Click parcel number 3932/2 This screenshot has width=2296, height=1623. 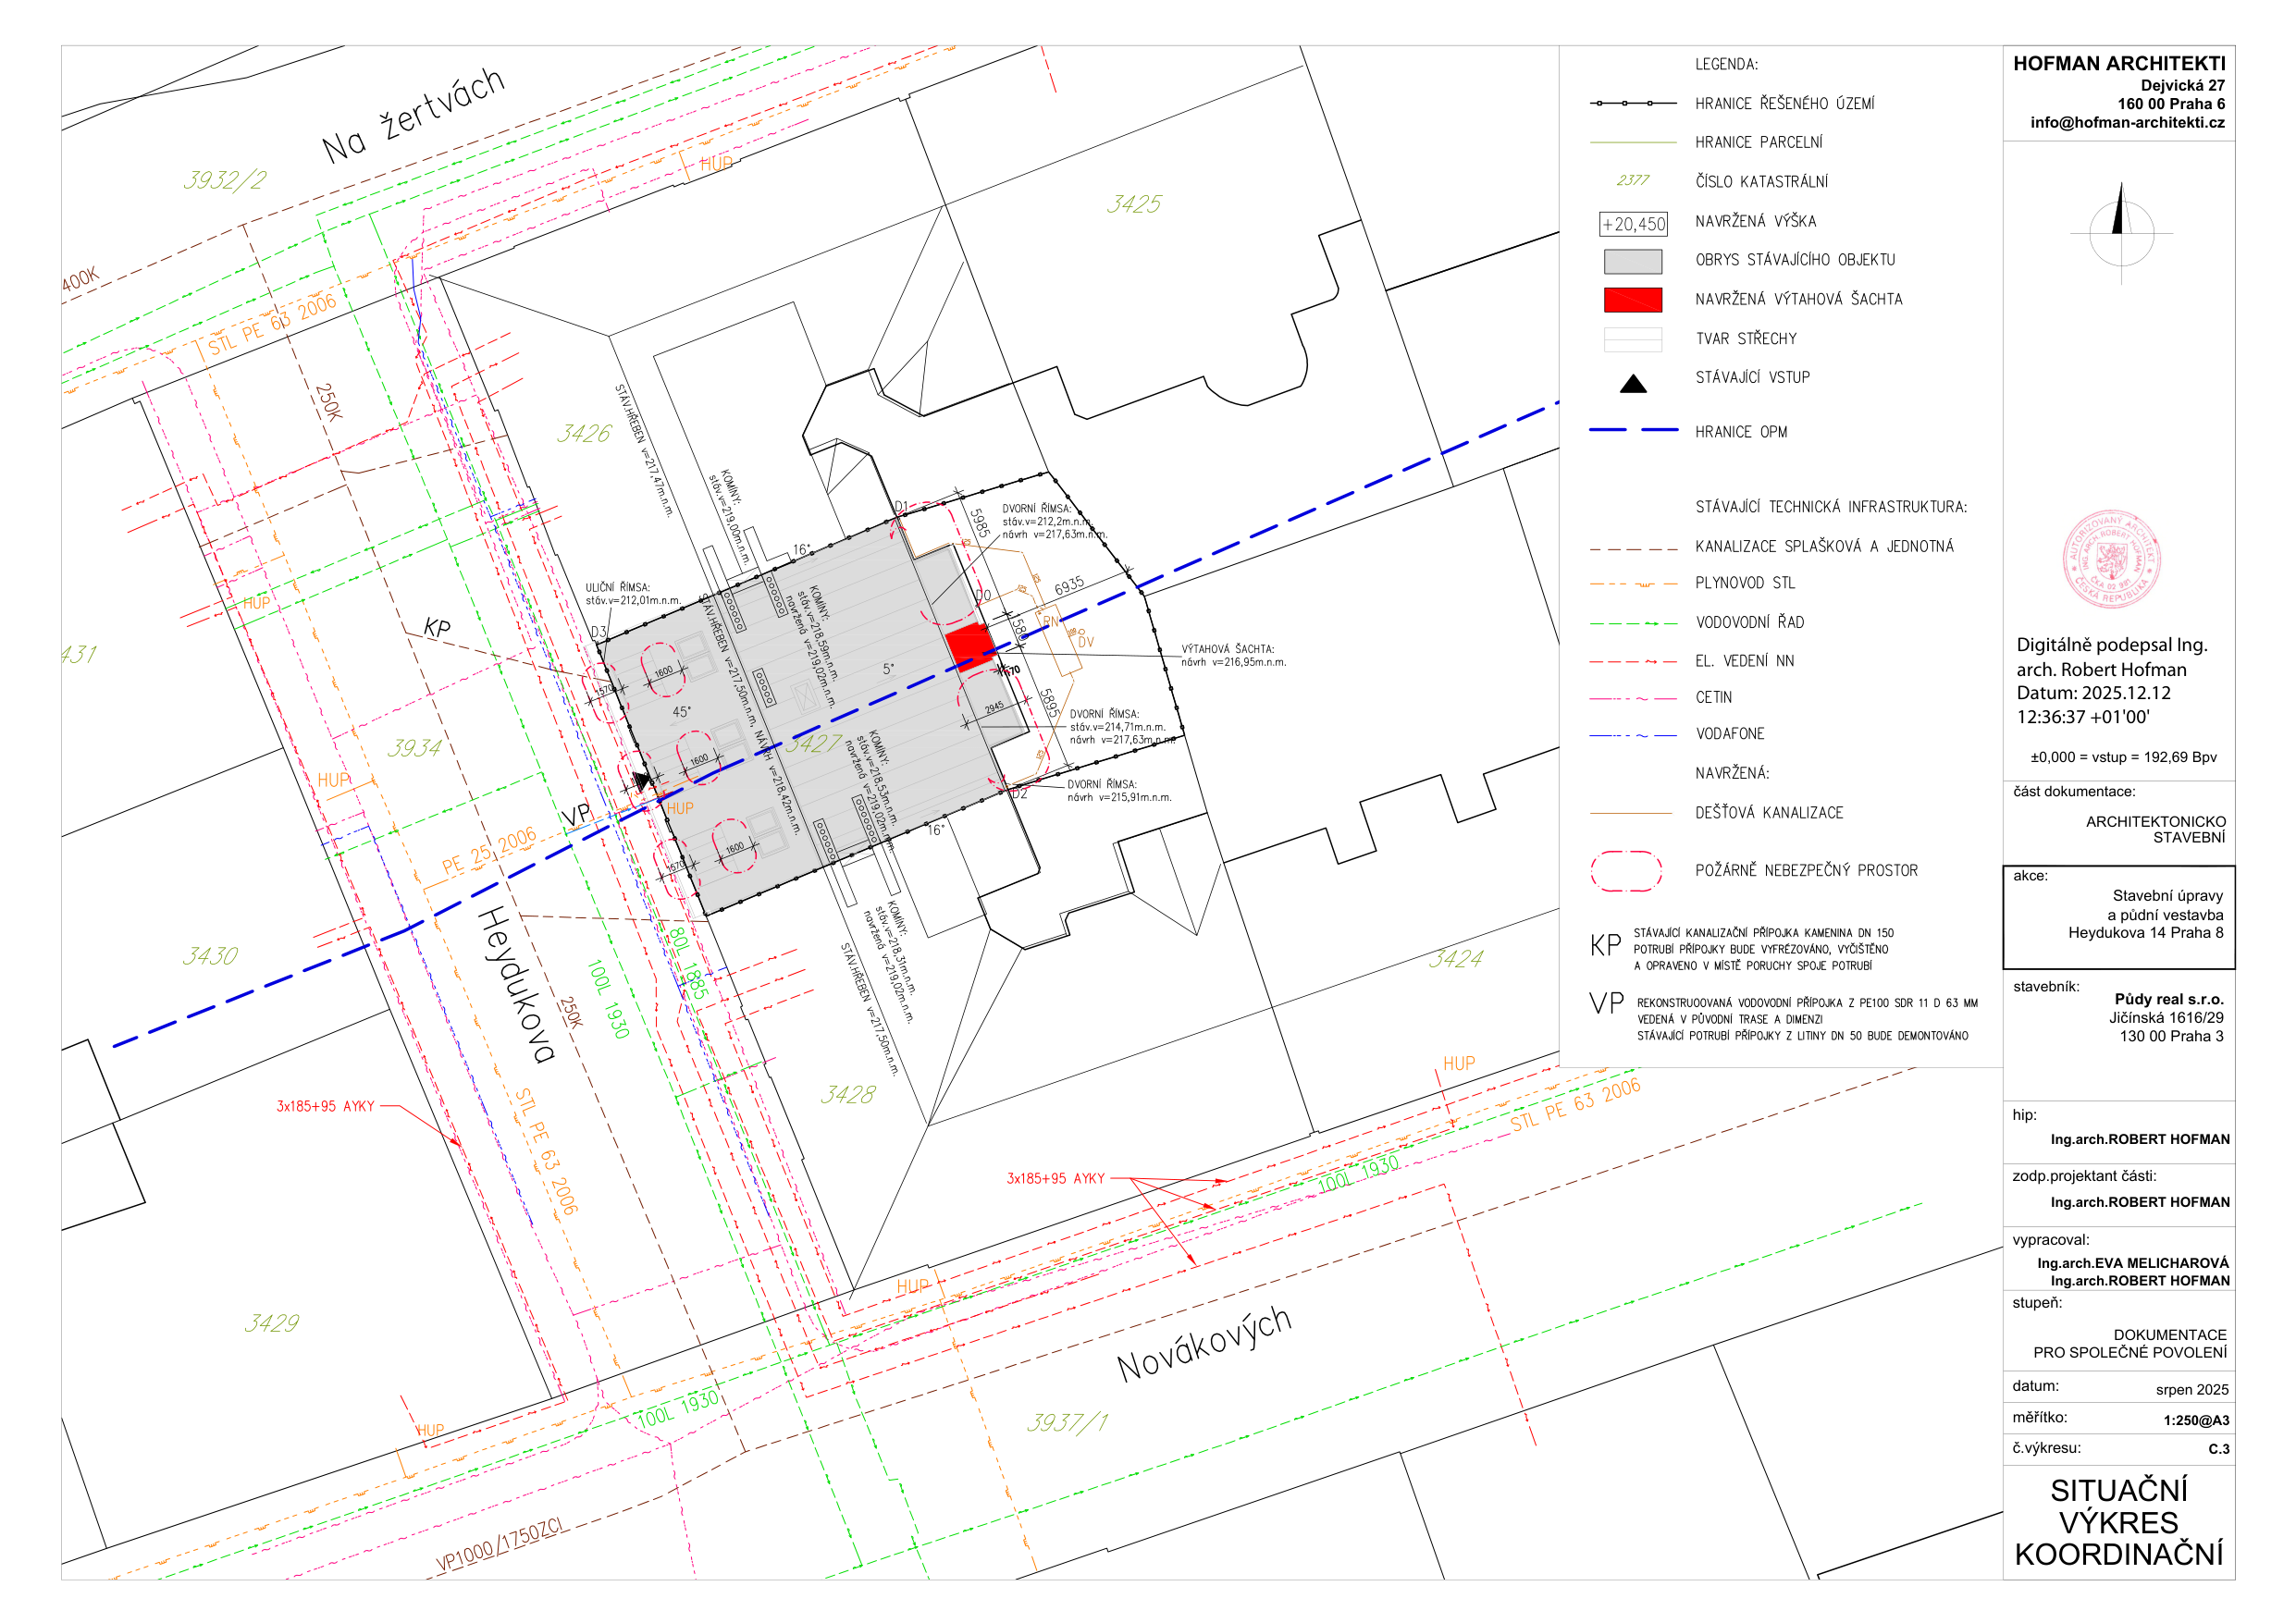tap(225, 180)
